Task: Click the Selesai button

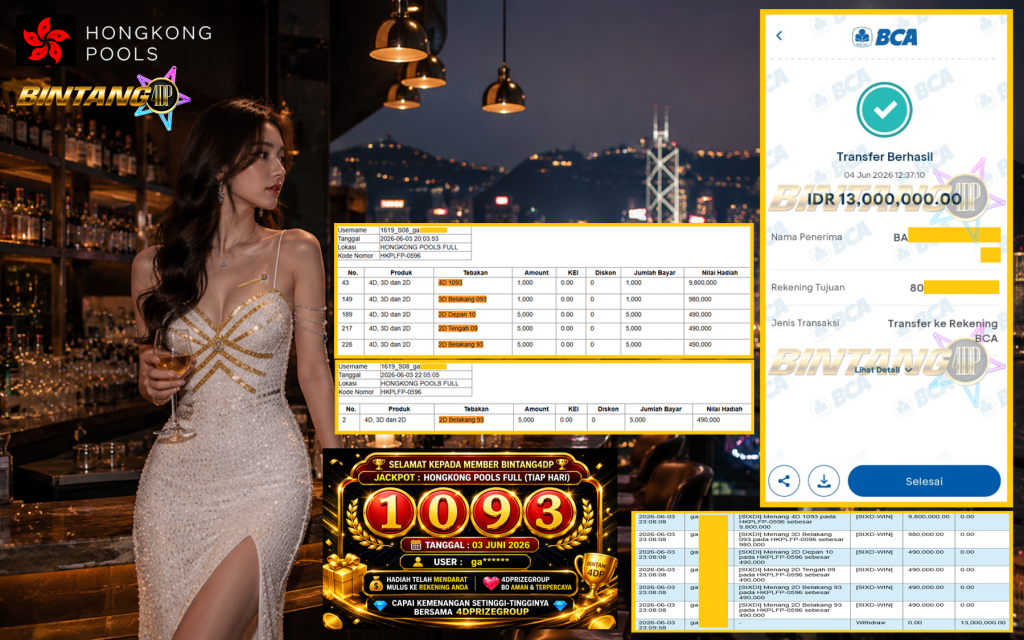Action: [x=923, y=481]
